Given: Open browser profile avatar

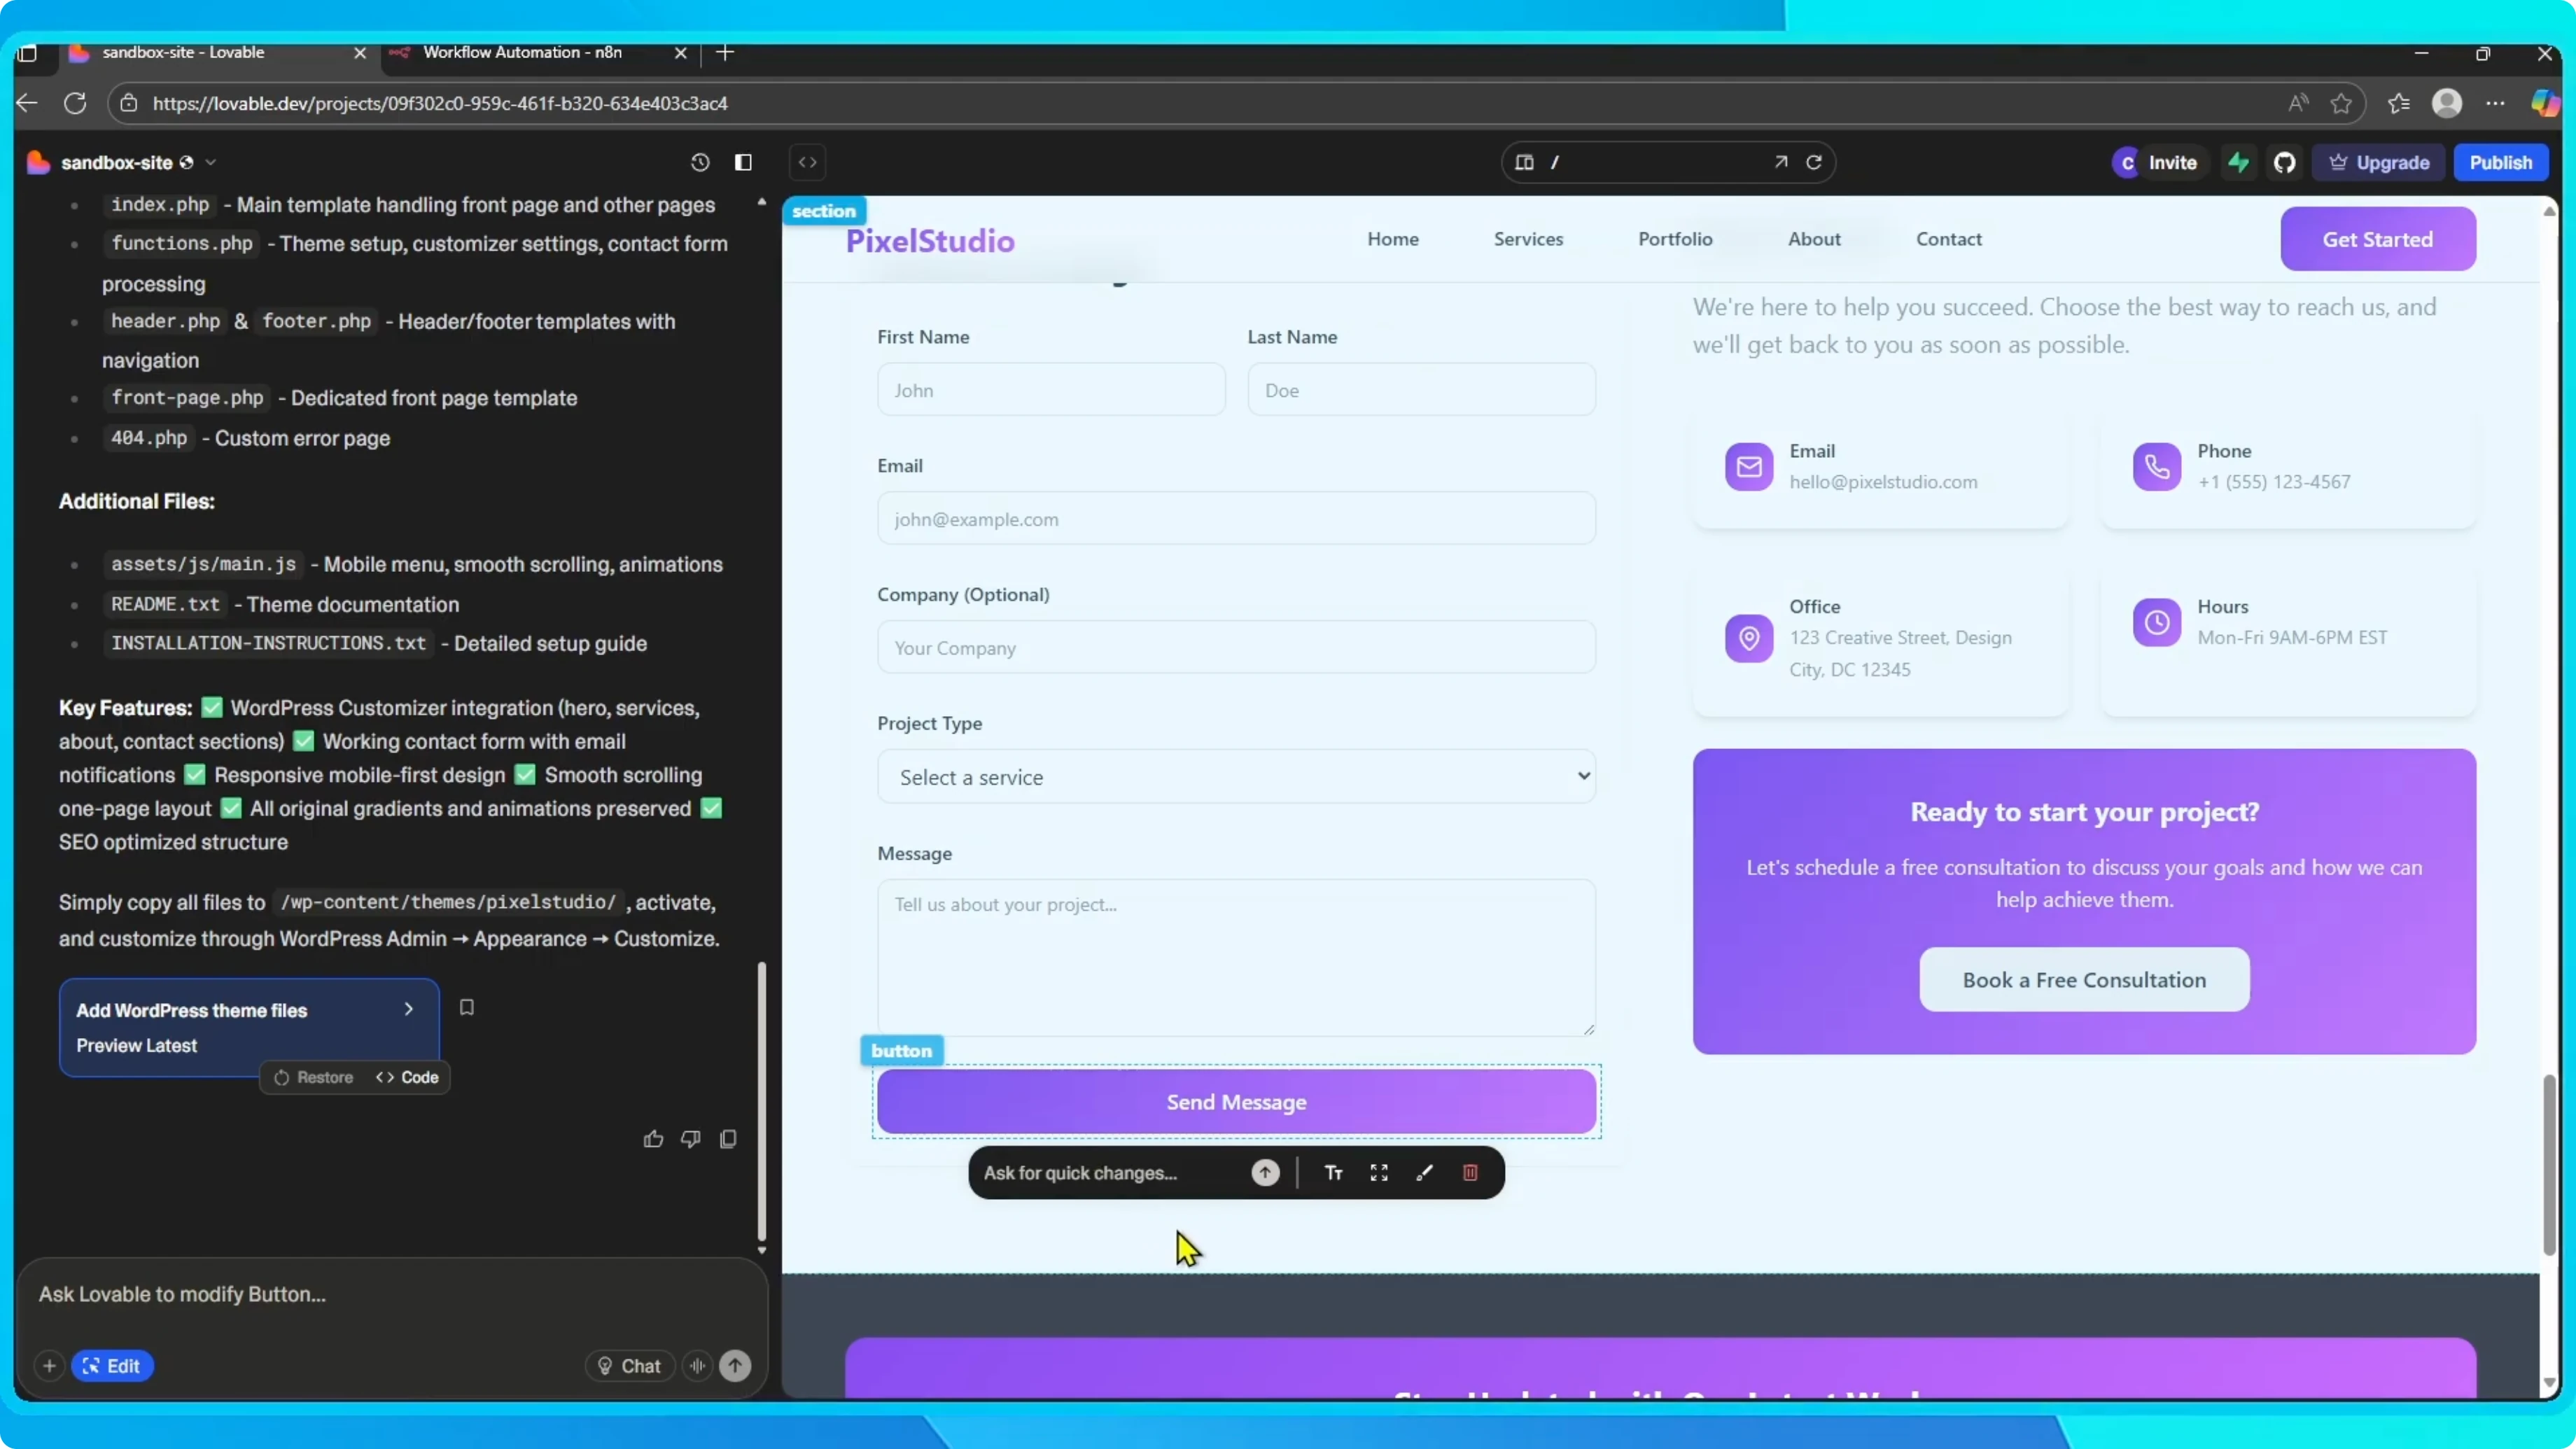Looking at the screenshot, I should coord(2446,103).
